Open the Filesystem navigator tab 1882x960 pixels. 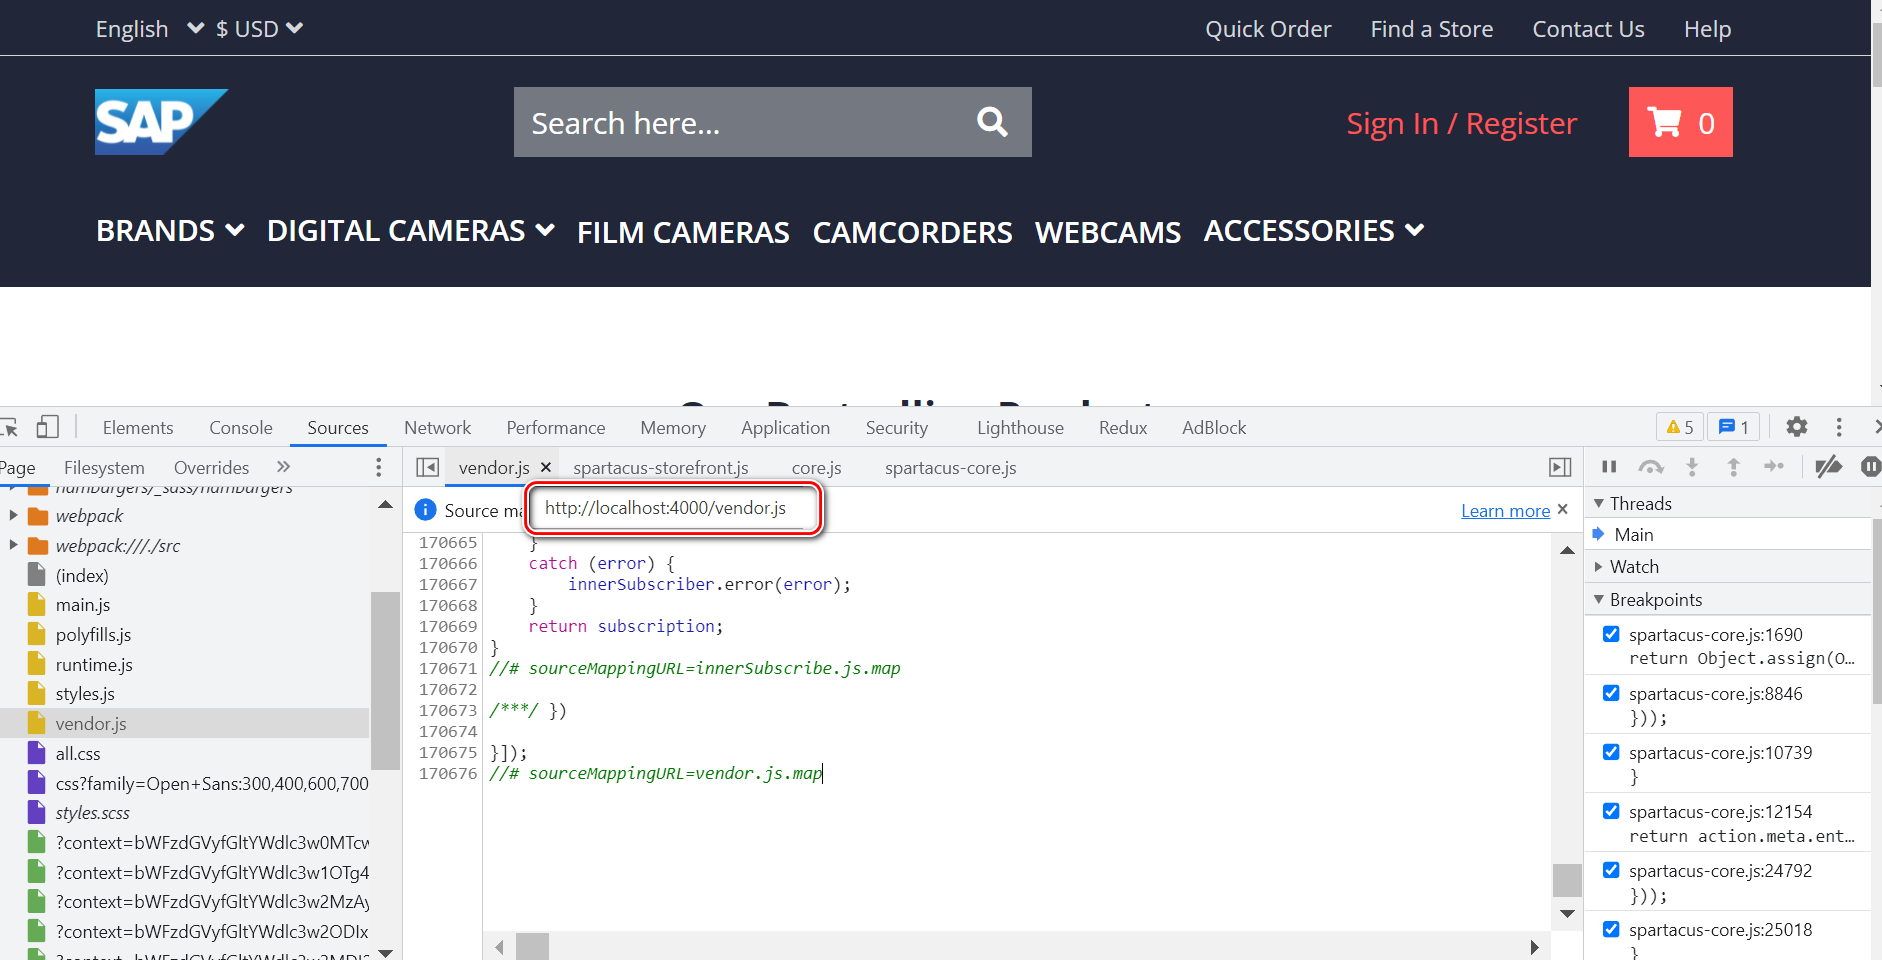pos(104,467)
